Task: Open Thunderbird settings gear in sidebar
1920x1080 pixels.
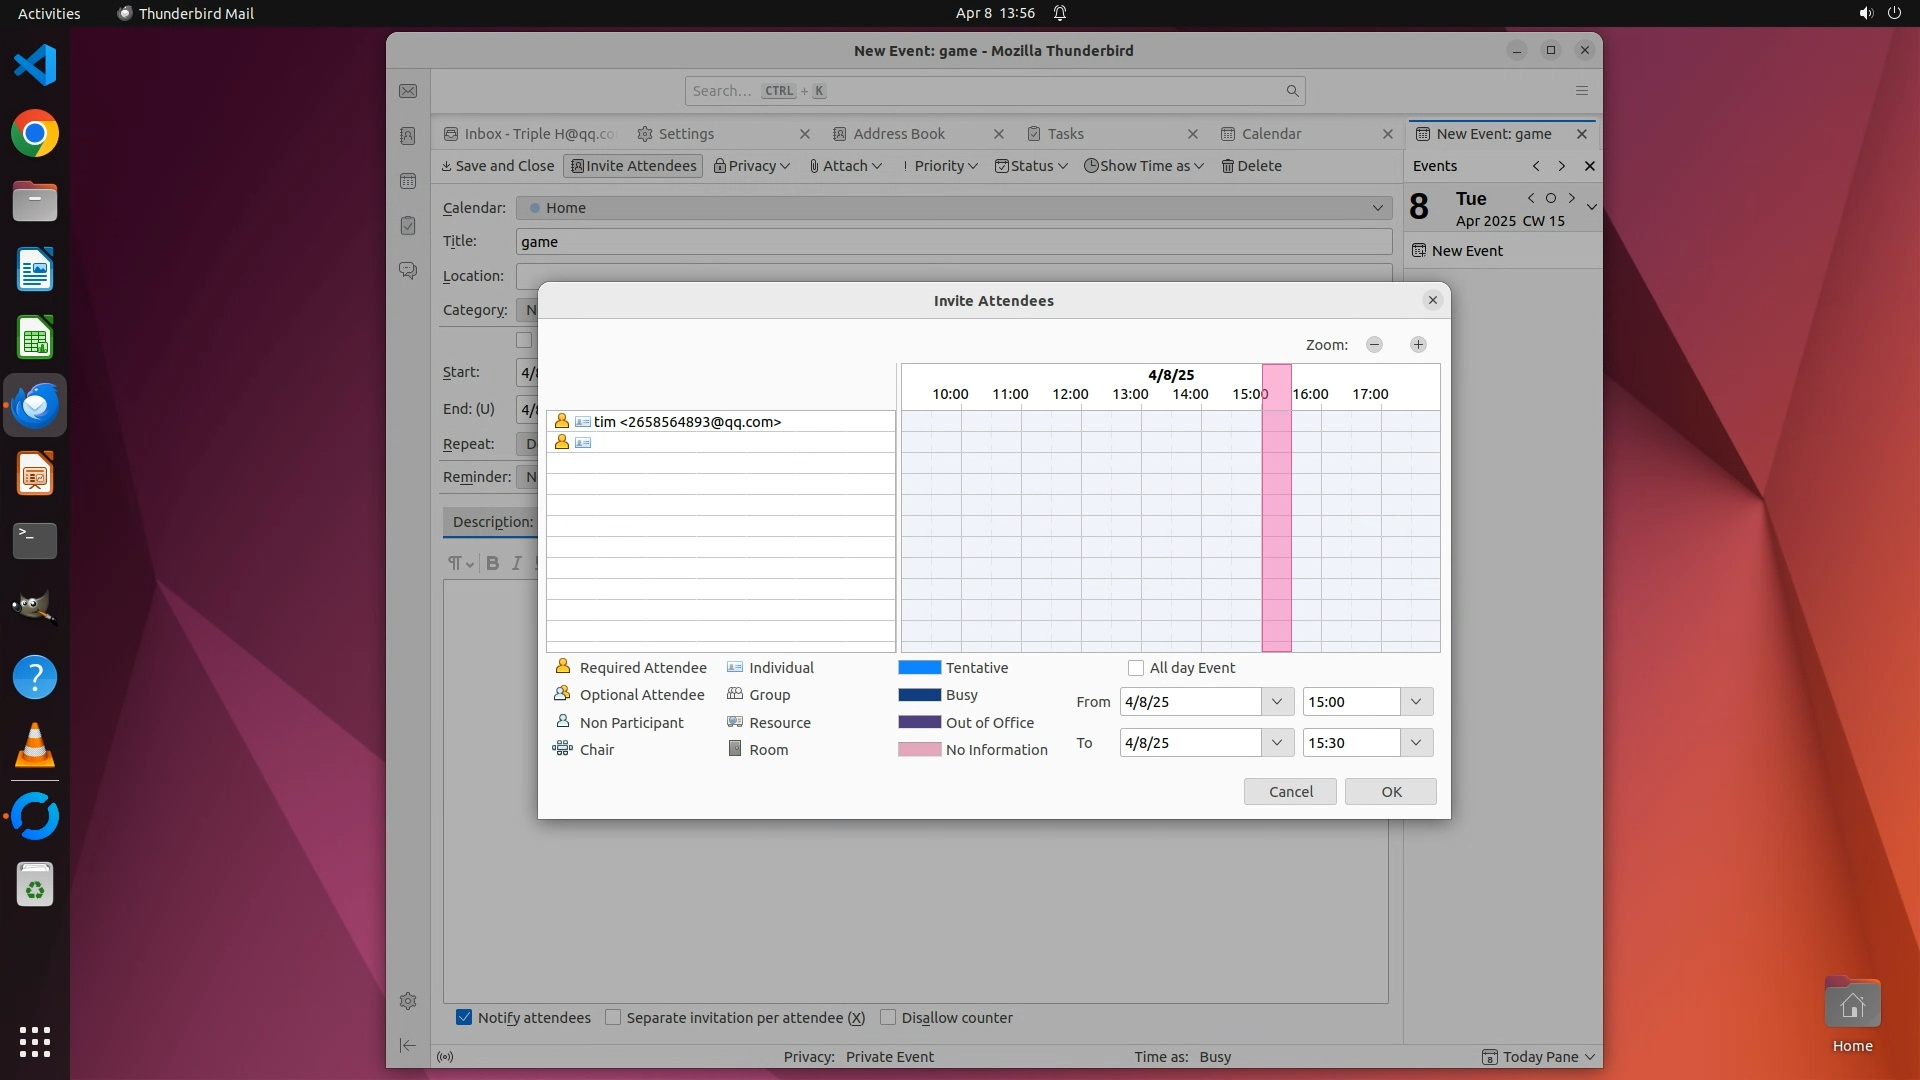Action: (x=408, y=1001)
